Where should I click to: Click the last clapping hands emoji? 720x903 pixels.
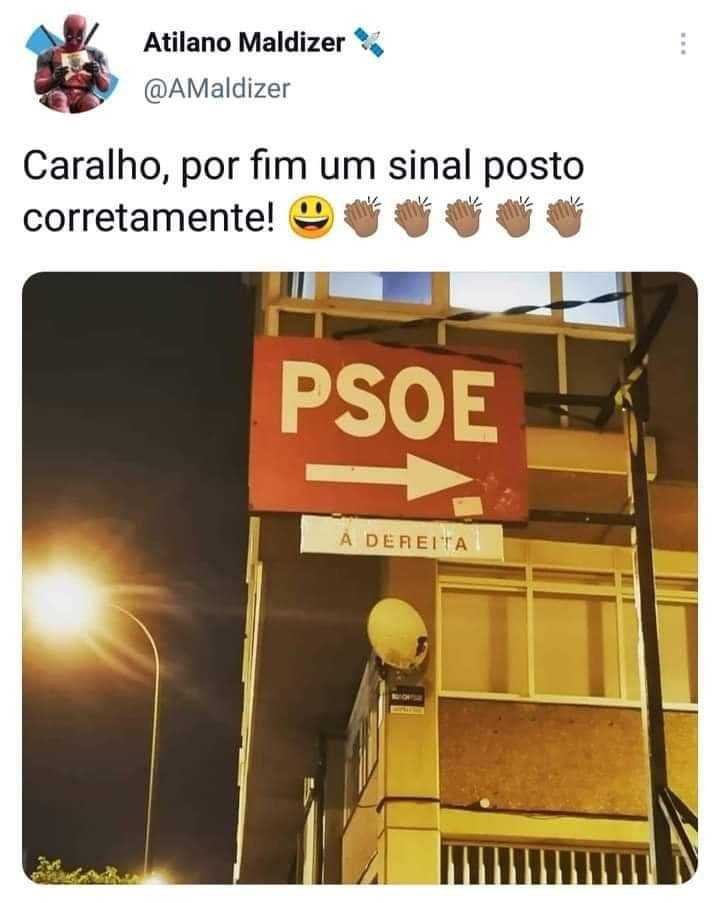pyautogui.click(x=564, y=217)
